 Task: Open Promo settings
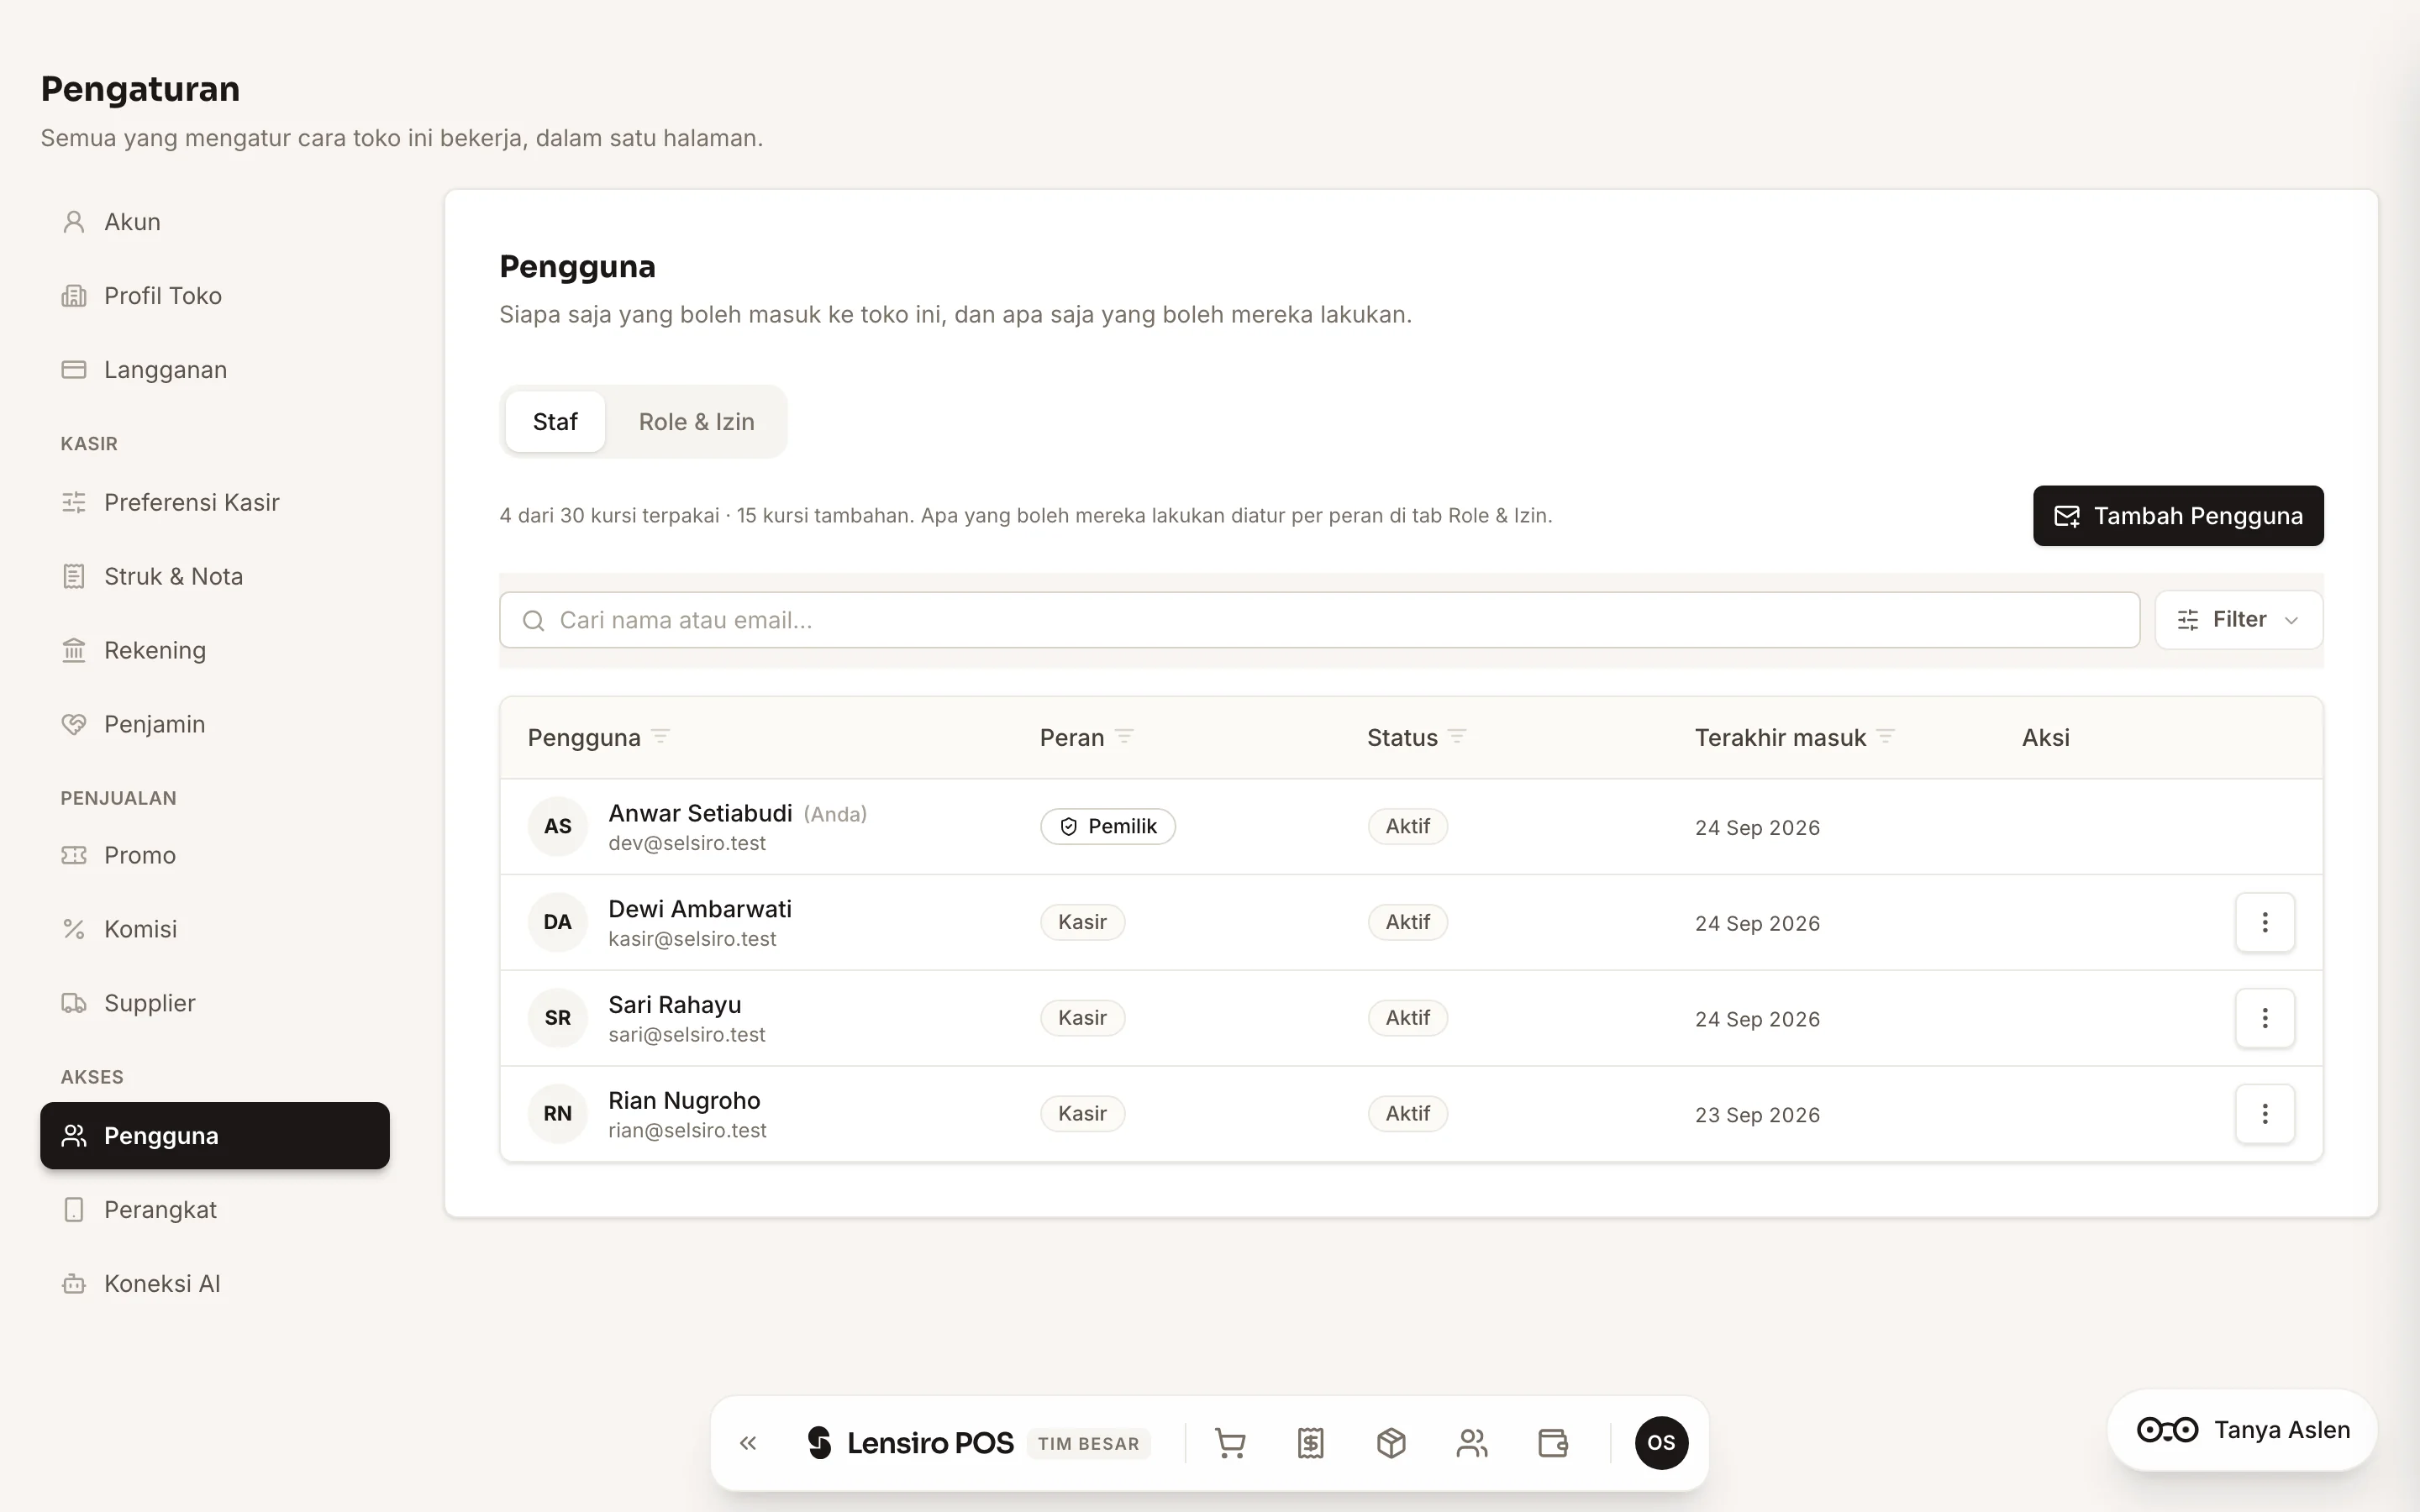coord(215,855)
